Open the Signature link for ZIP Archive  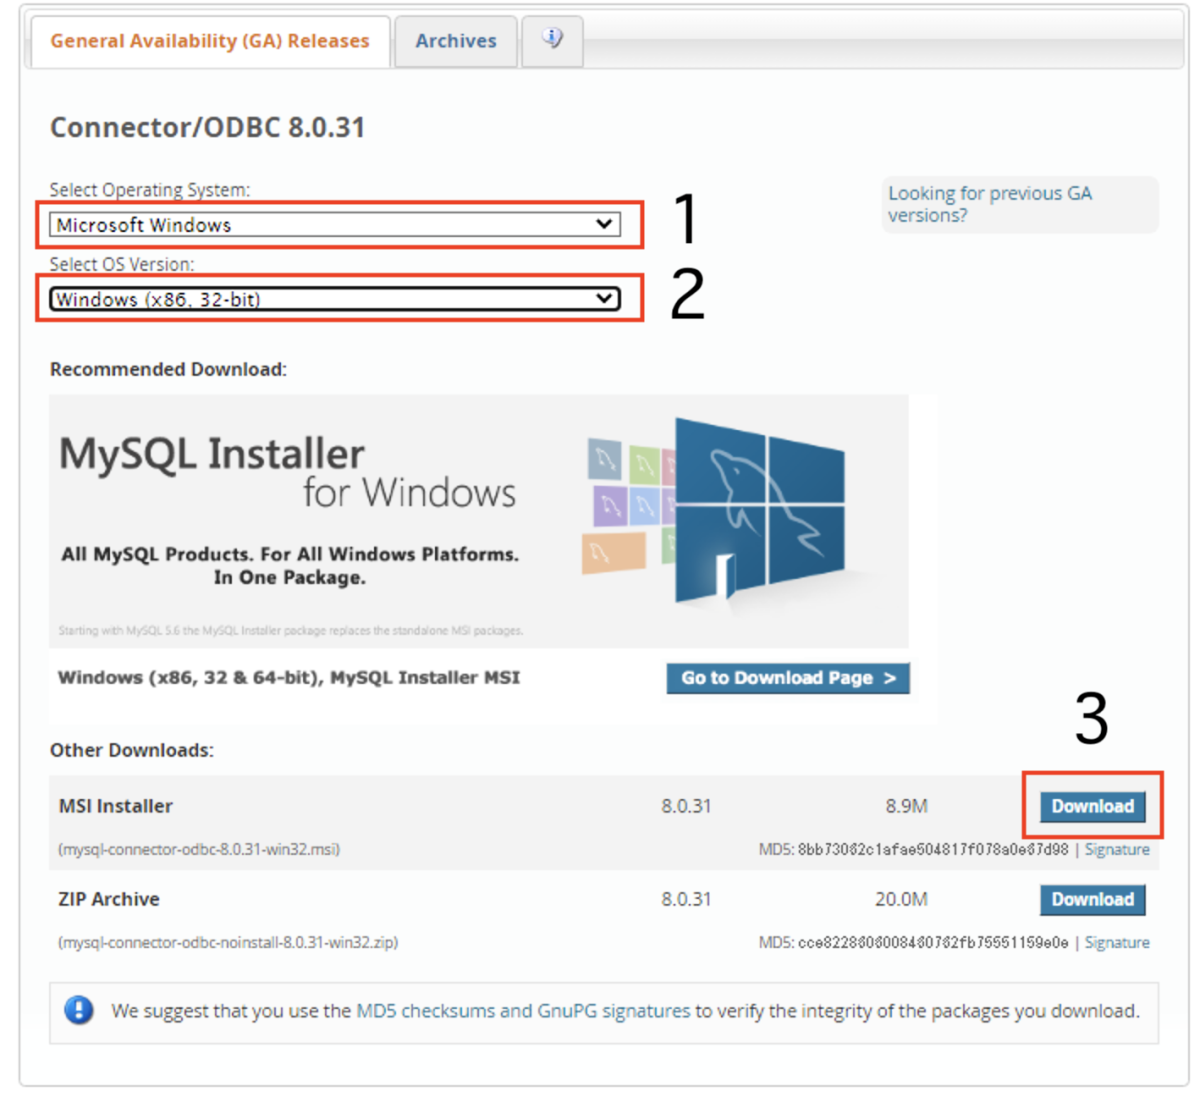[x=1117, y=942]
